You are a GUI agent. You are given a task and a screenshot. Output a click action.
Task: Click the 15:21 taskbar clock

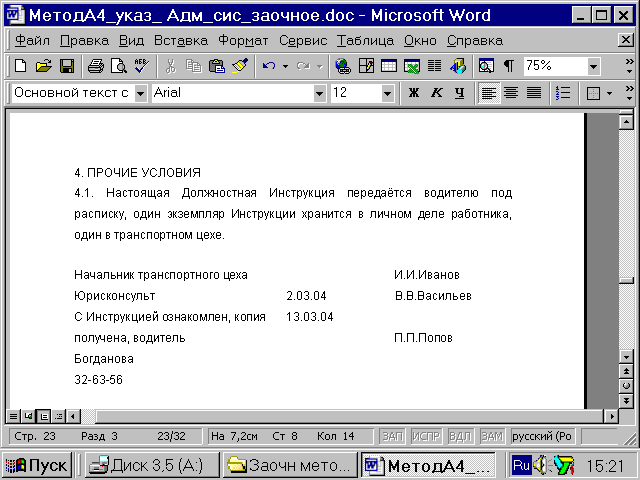pyautogui.click(x=605, y=465)
